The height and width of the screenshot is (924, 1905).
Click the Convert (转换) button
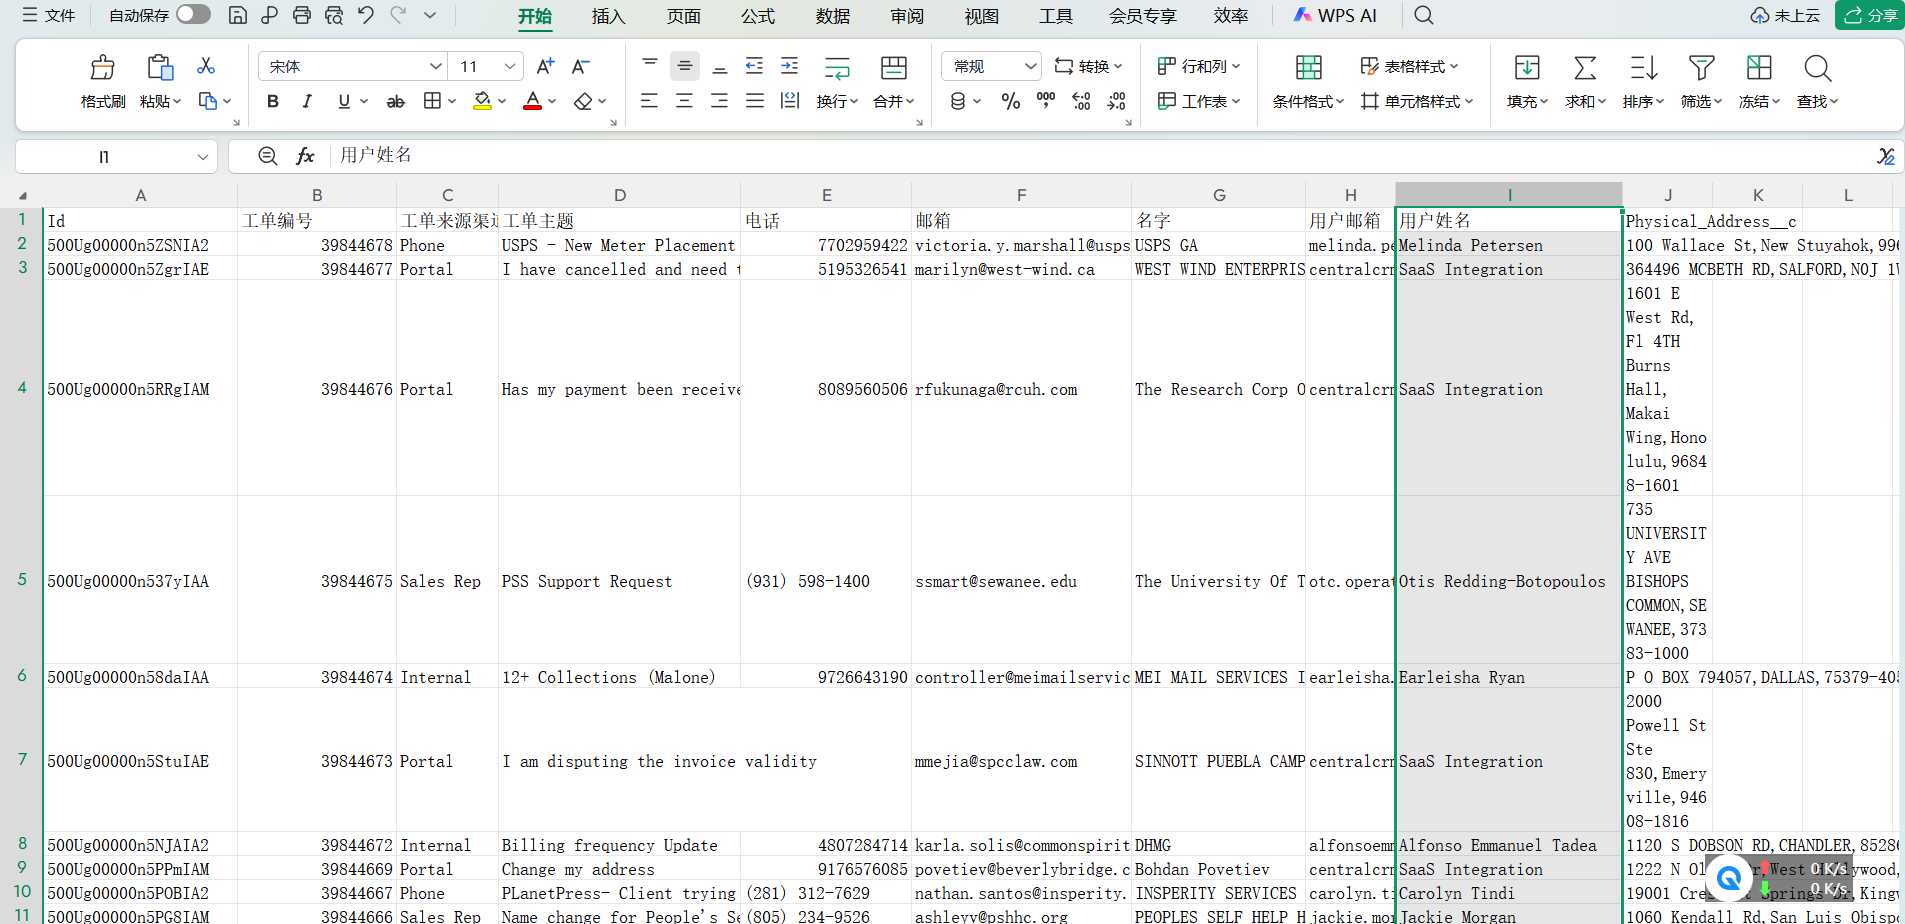pos(1088,66)
